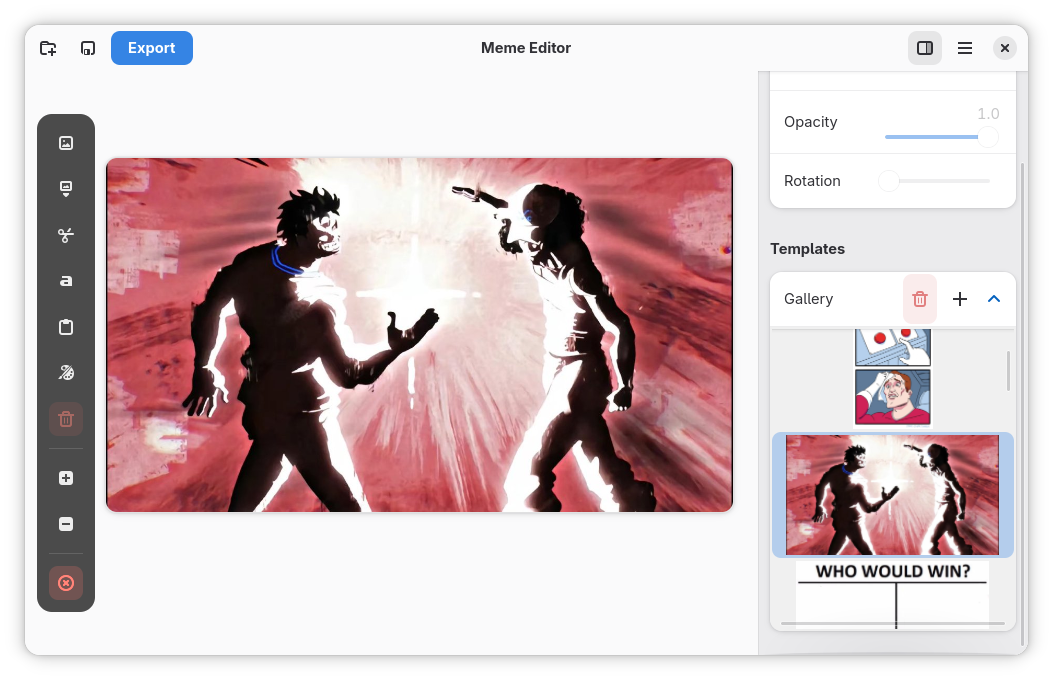The image size is (1053, 680).
Task: Click the red circled X clear button
Action: pyautogui.click(x=66, y=583)
